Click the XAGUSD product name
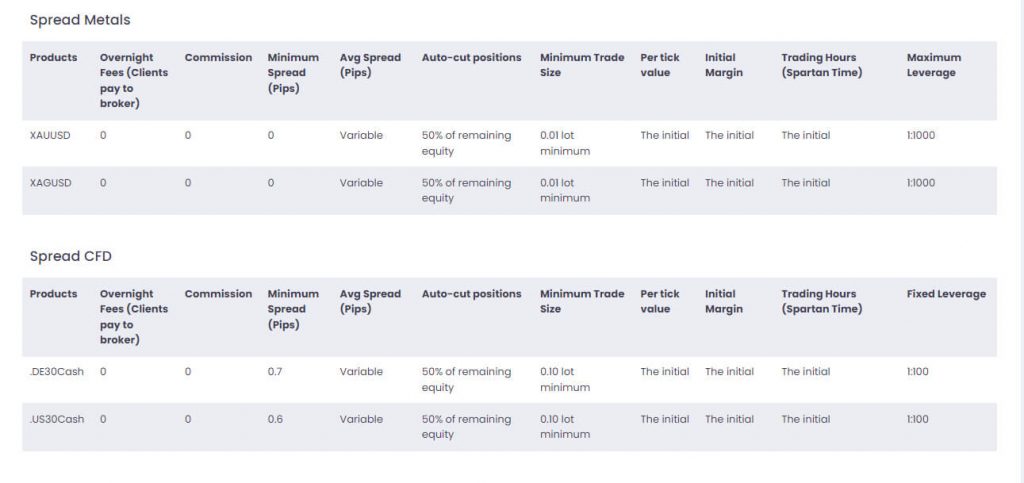 pyautogui.click(x=49, y=183)
